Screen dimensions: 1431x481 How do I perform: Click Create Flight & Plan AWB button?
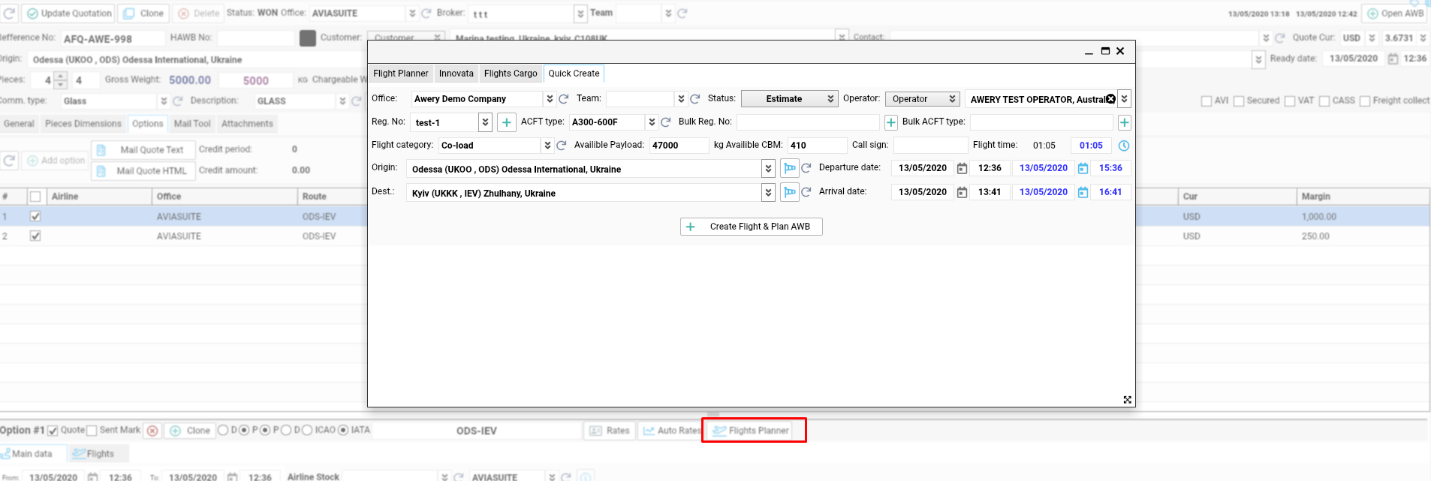(751, 227)
